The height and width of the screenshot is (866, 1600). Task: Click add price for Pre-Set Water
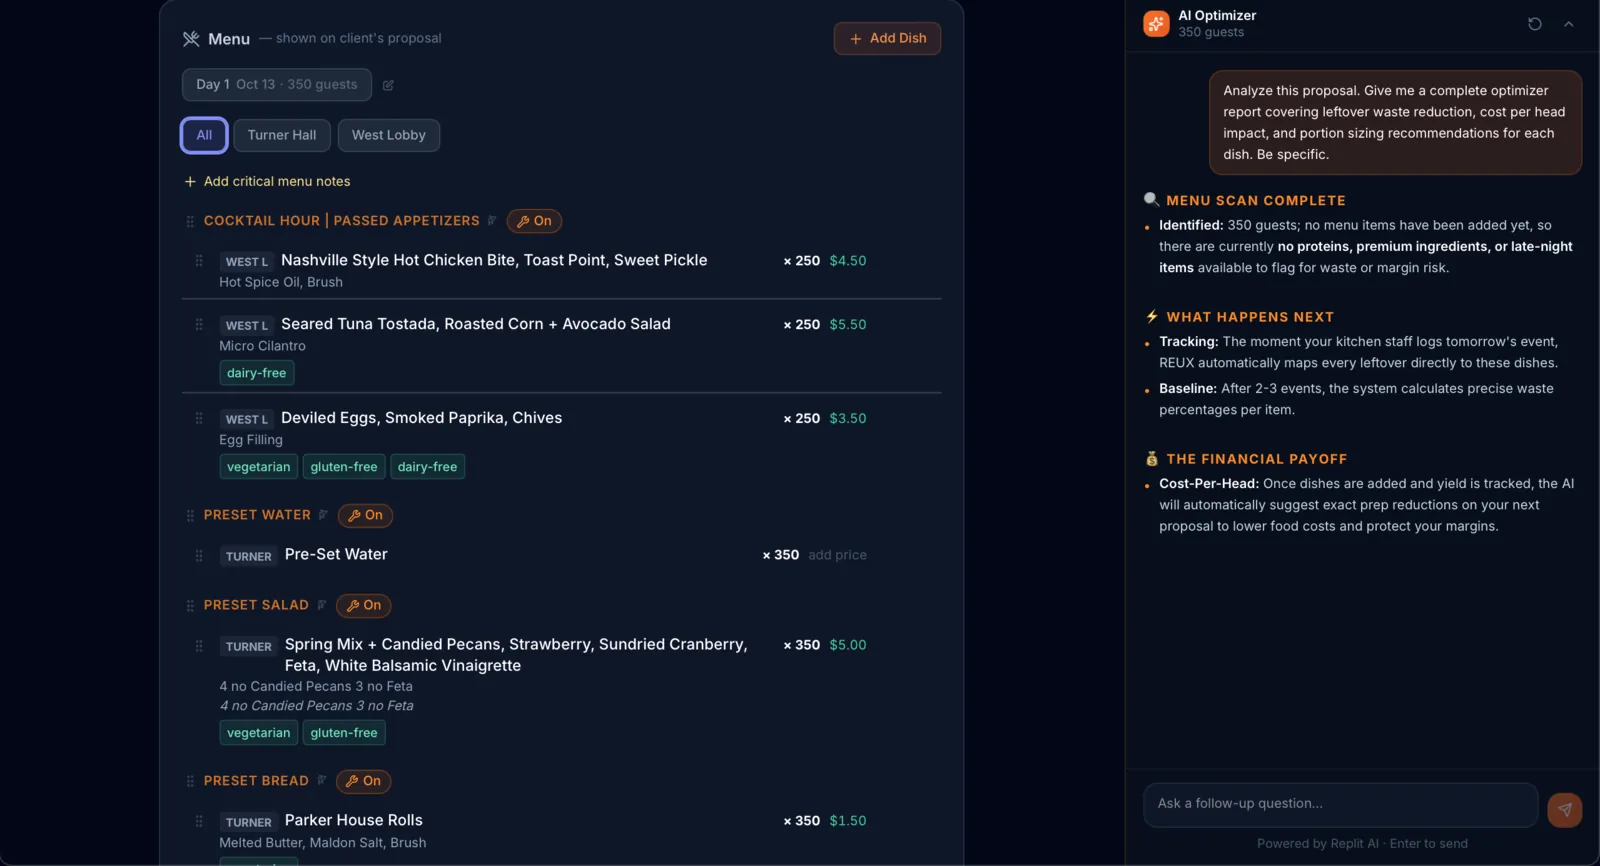click(x=837, y=555)
